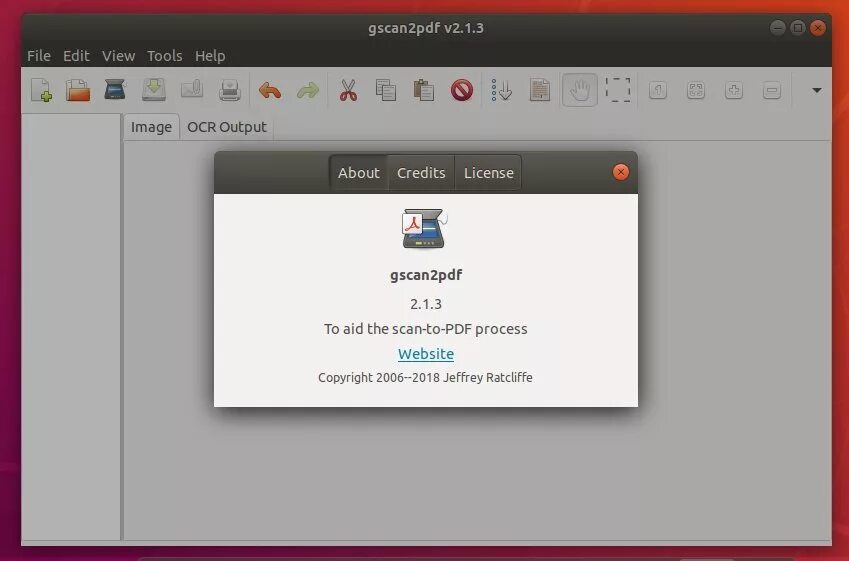This screenshot has width=849, height=561.
Task: Toggle the rectangular selection tool
Action: [x=618, y=90]
